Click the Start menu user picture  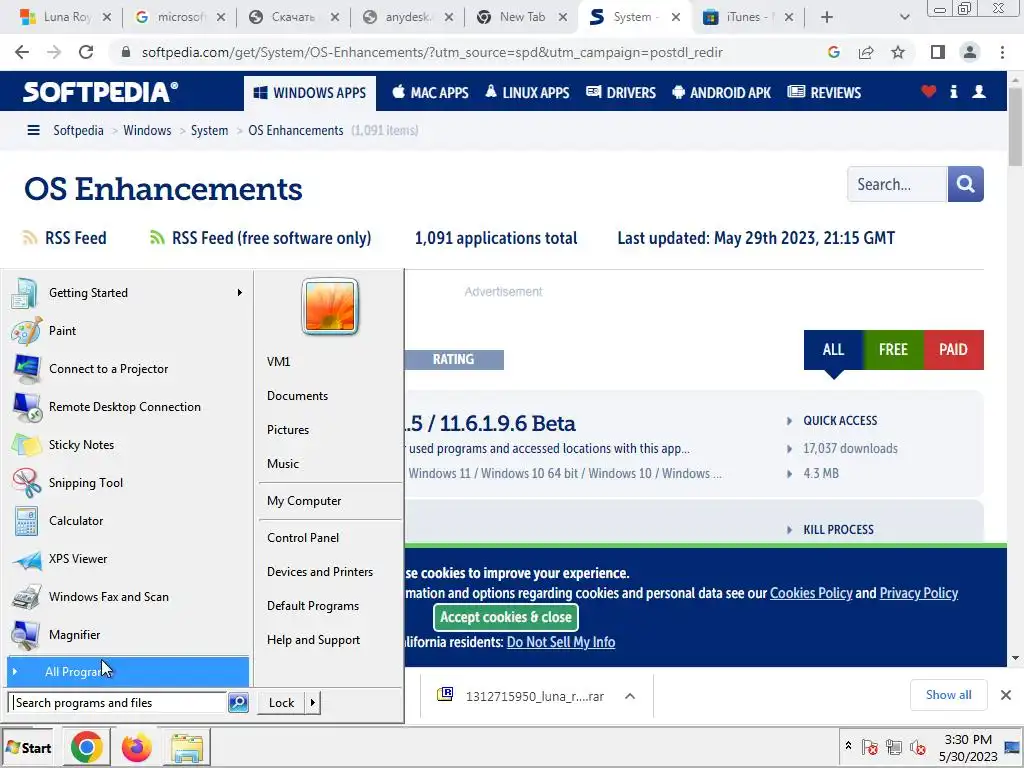pyautogui.click(x=330, y=306)
